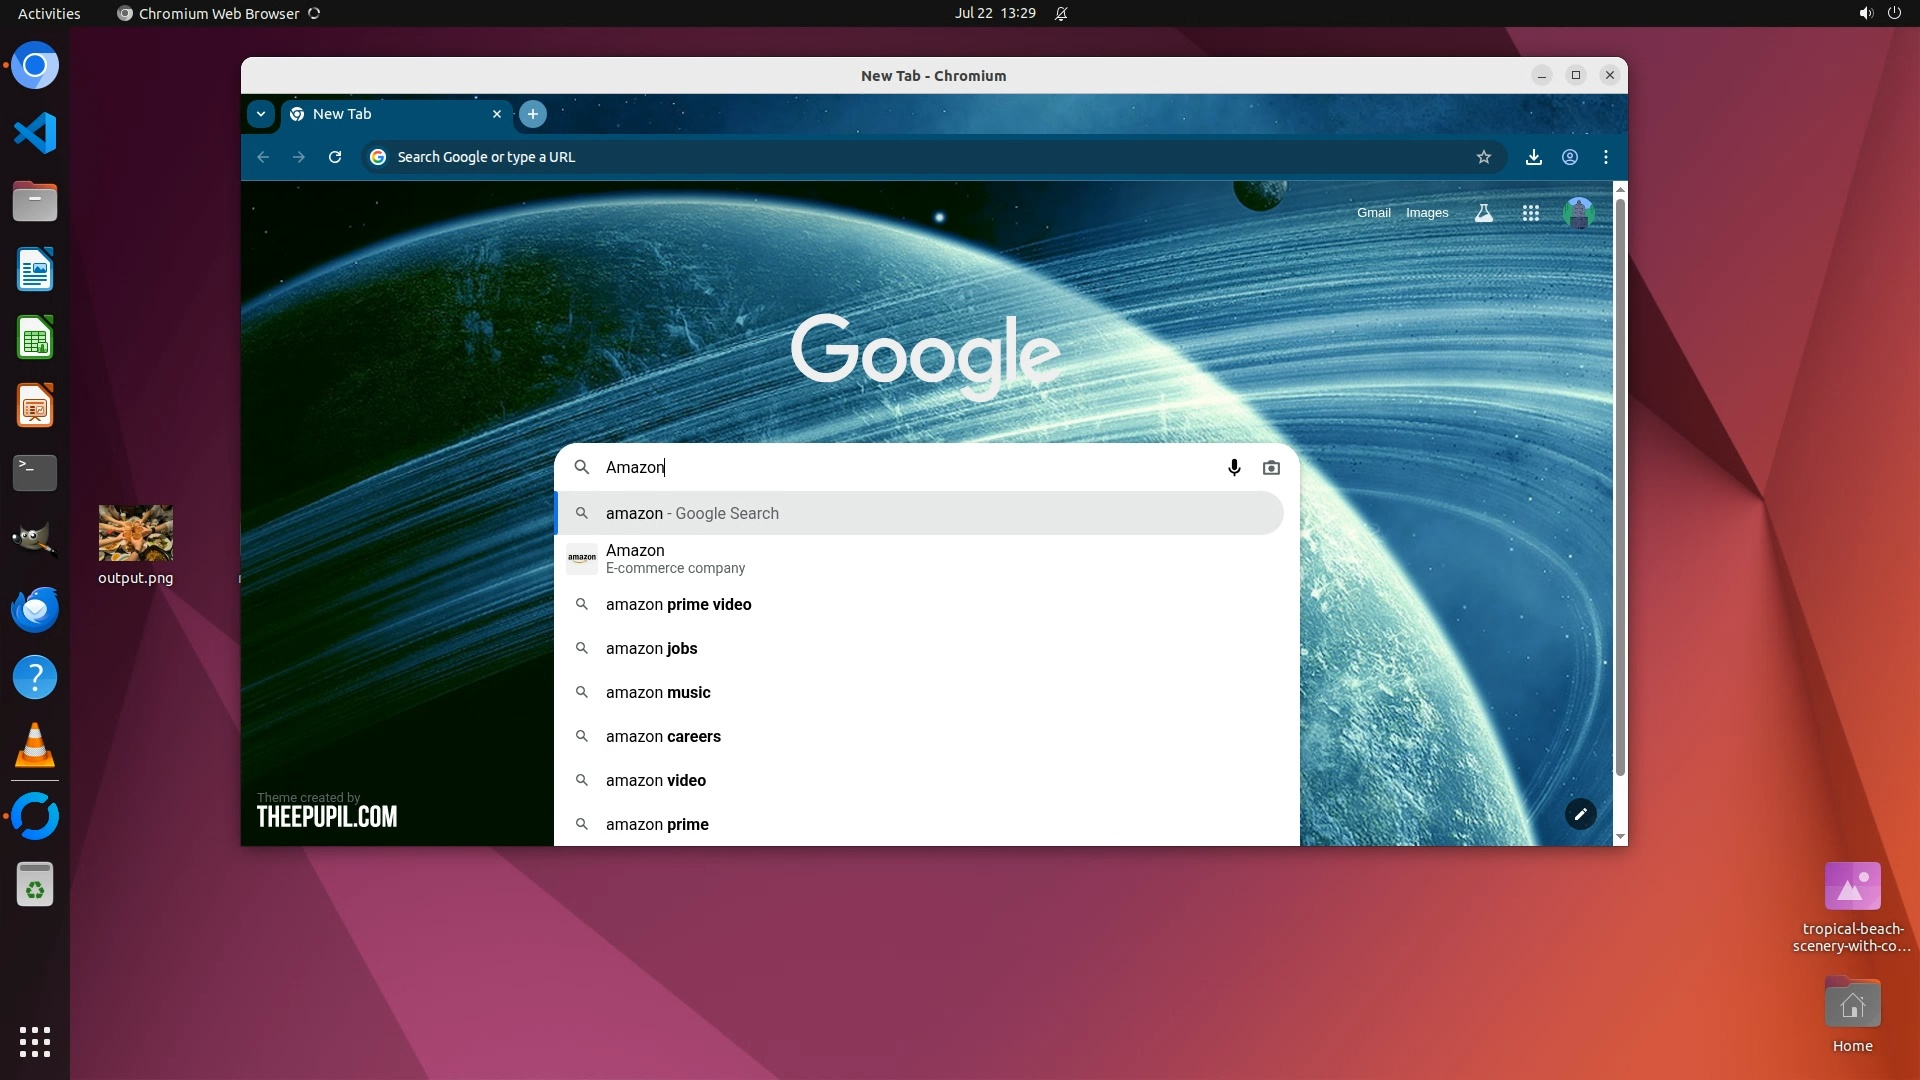Expand the tab search dropdown arrow

pos(261,114)
